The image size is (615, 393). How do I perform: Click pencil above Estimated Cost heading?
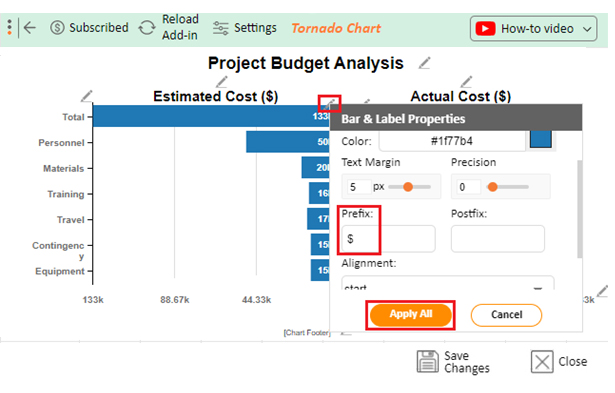[222, 82]
